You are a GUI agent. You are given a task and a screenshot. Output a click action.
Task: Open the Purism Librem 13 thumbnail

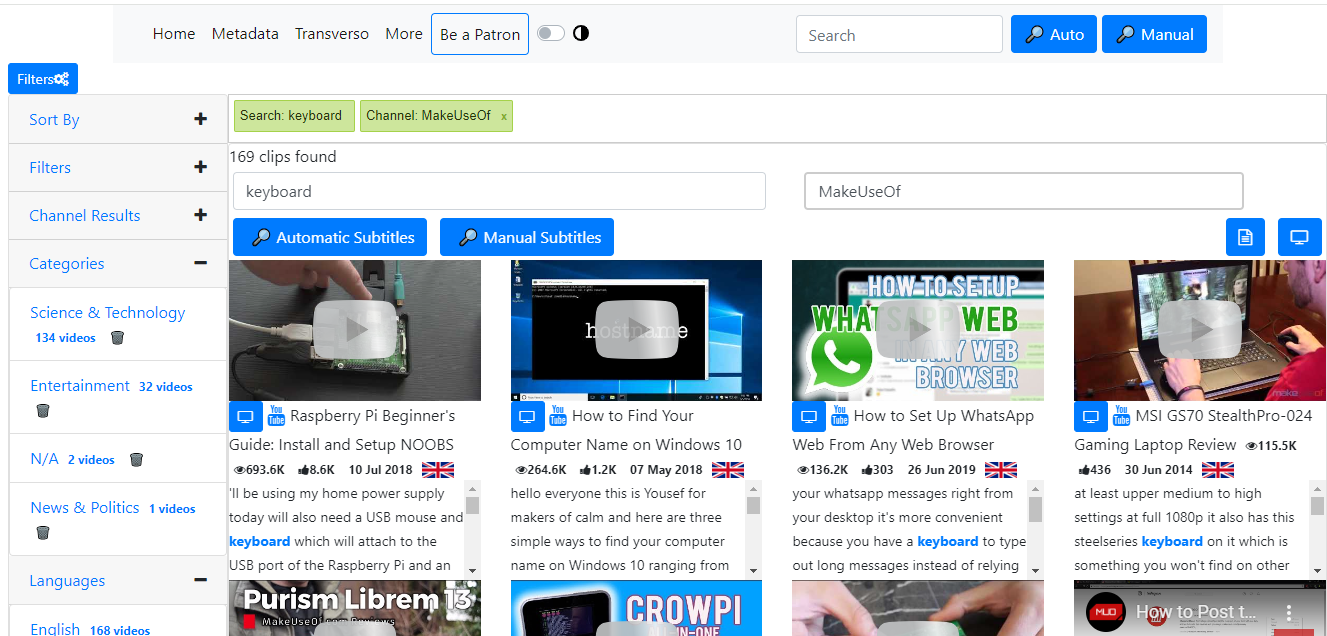tap(355, 608)
